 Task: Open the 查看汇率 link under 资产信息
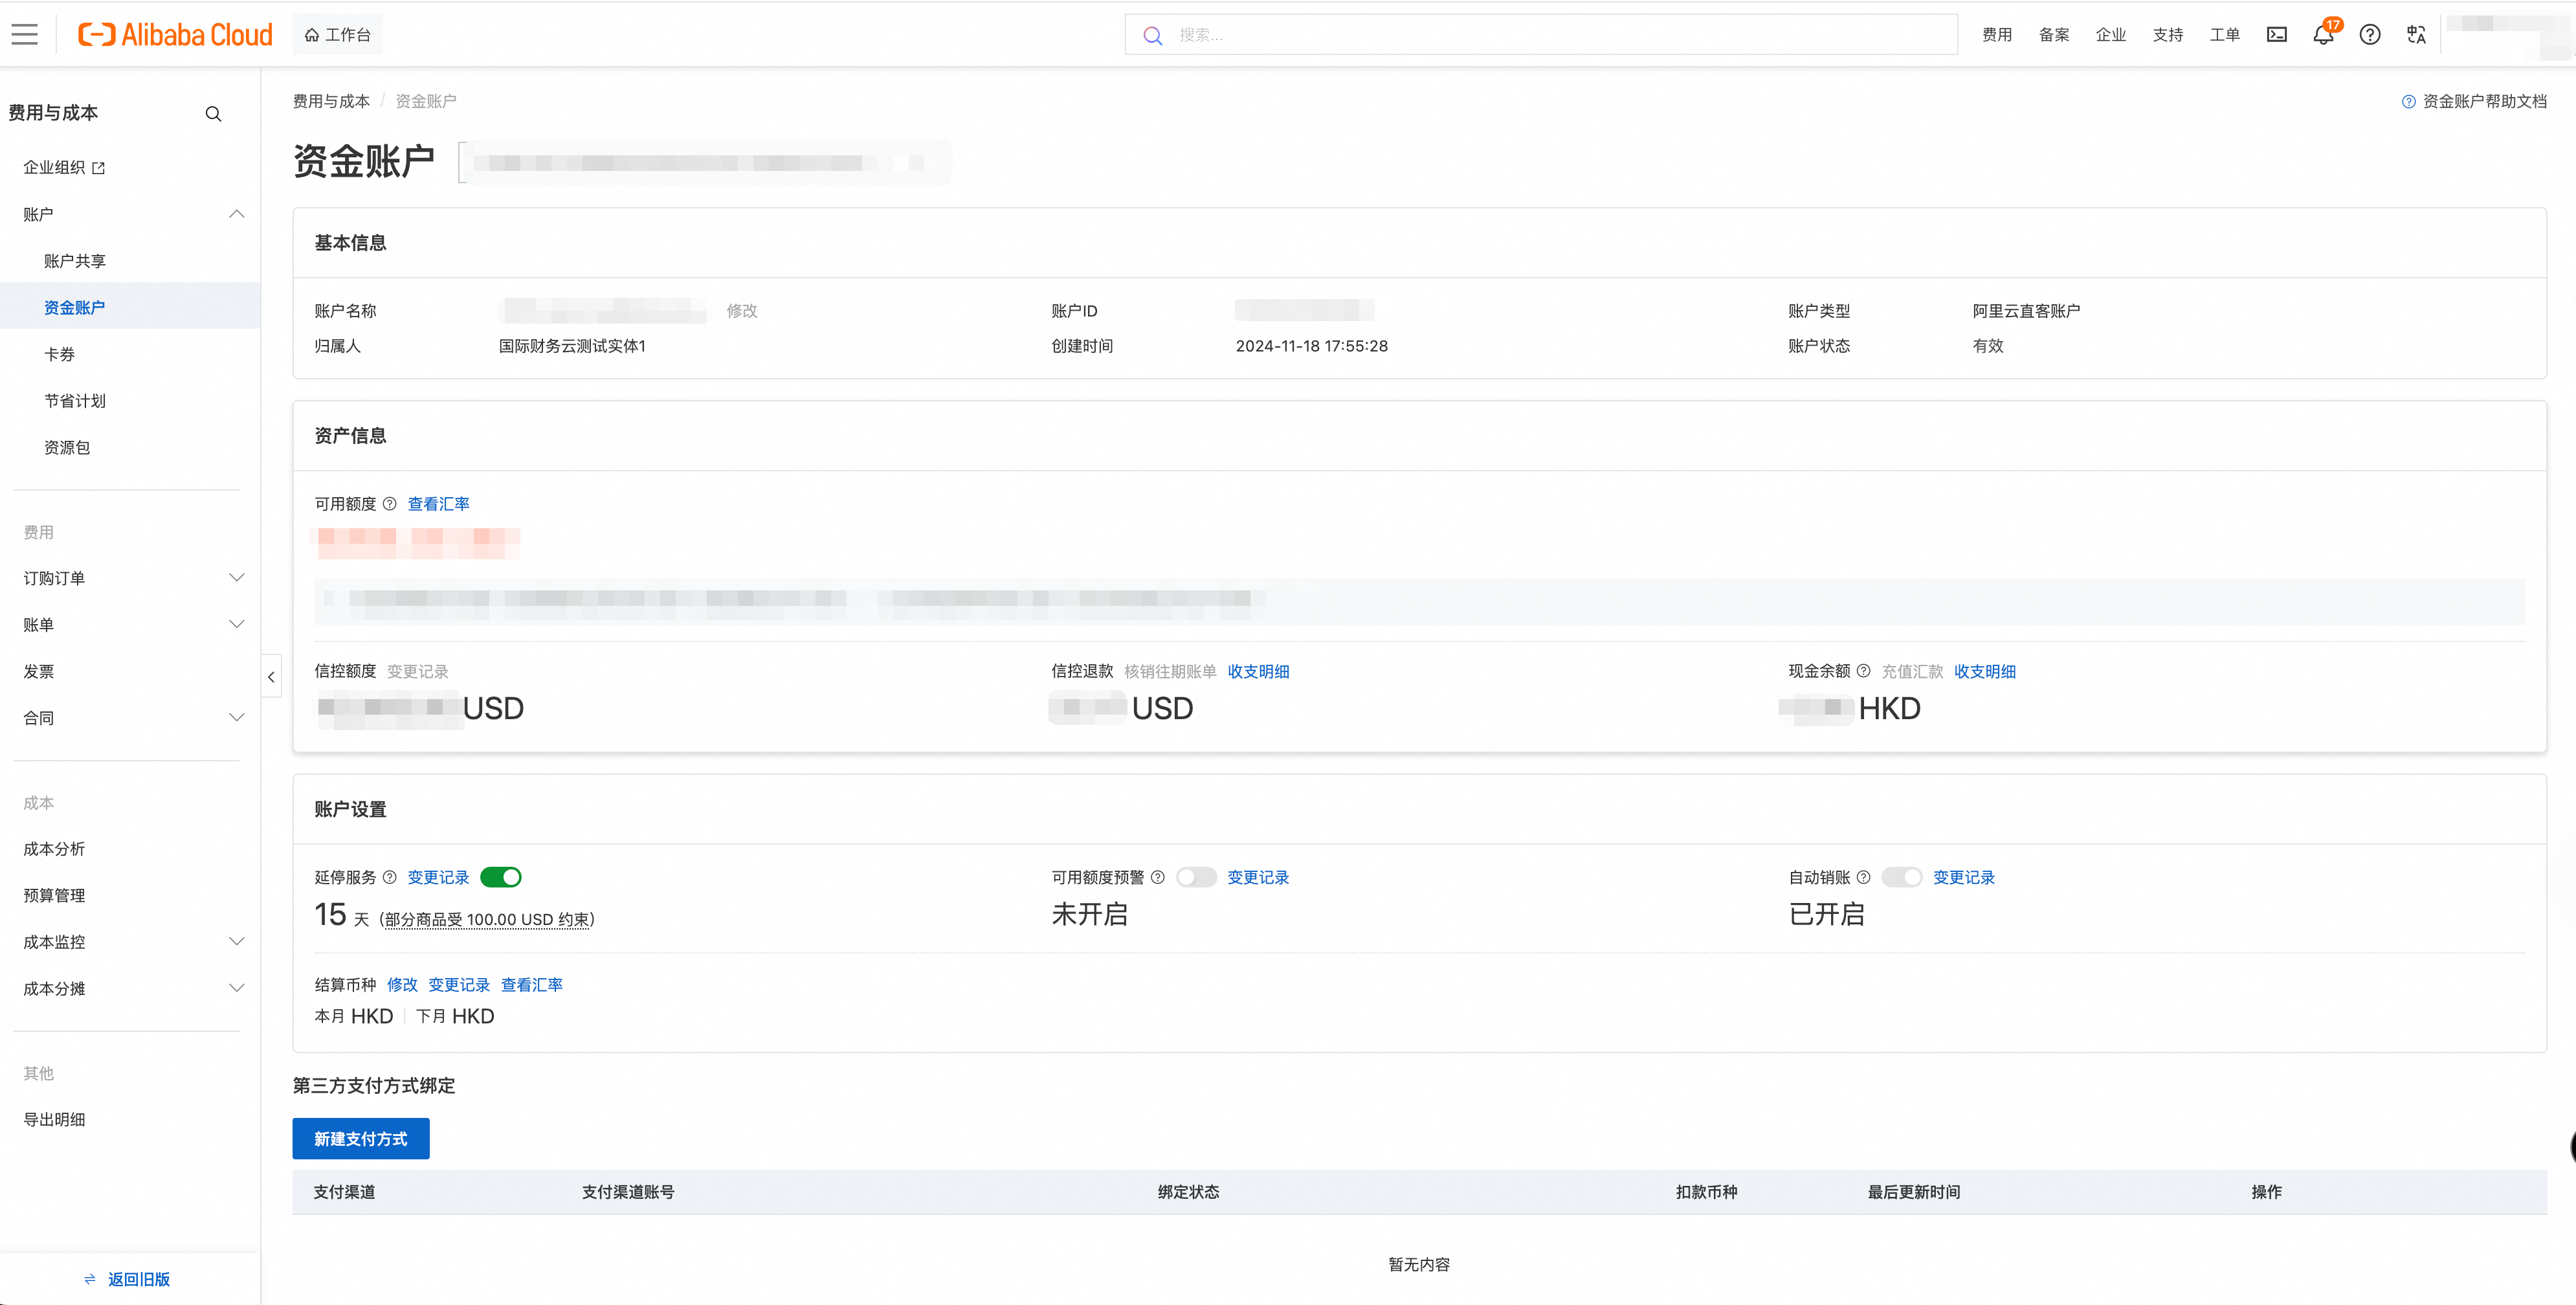(438, 504)
